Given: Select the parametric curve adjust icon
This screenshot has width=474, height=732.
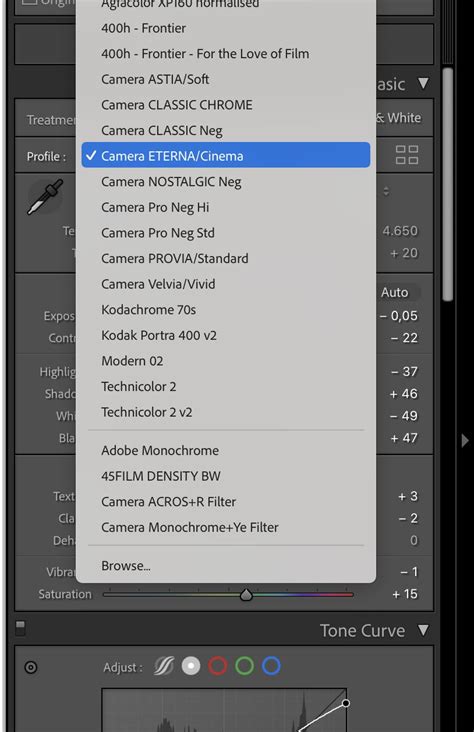Looking at the screenshot, I should pos(164,666).
